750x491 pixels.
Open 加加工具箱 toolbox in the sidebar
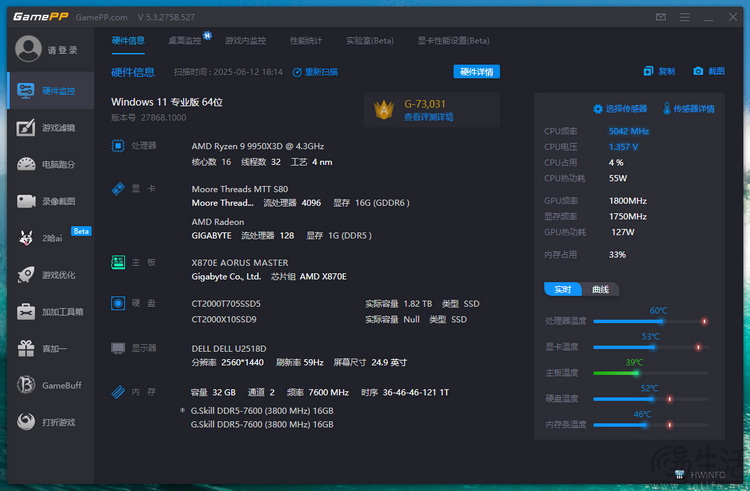point(51,312)
